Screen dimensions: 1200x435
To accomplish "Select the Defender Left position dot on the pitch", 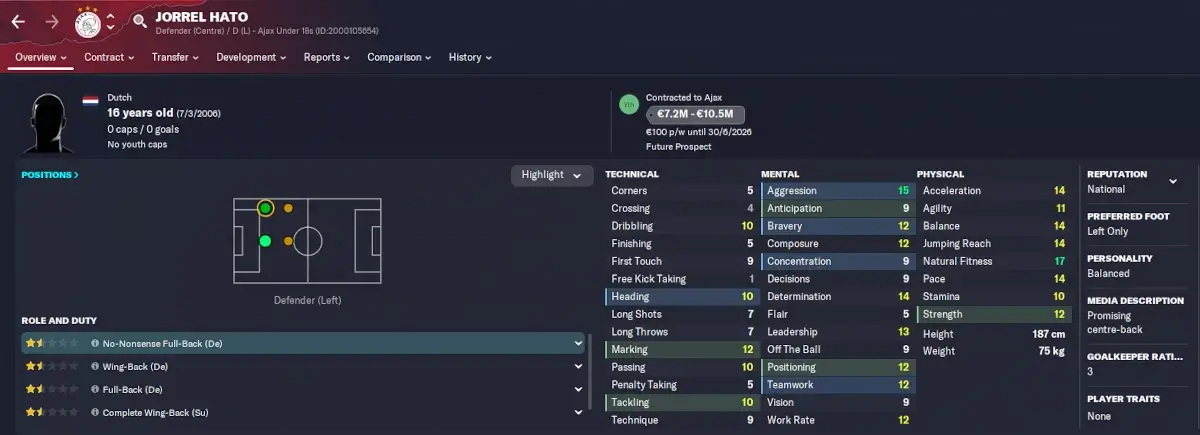I will pos(265,208).
